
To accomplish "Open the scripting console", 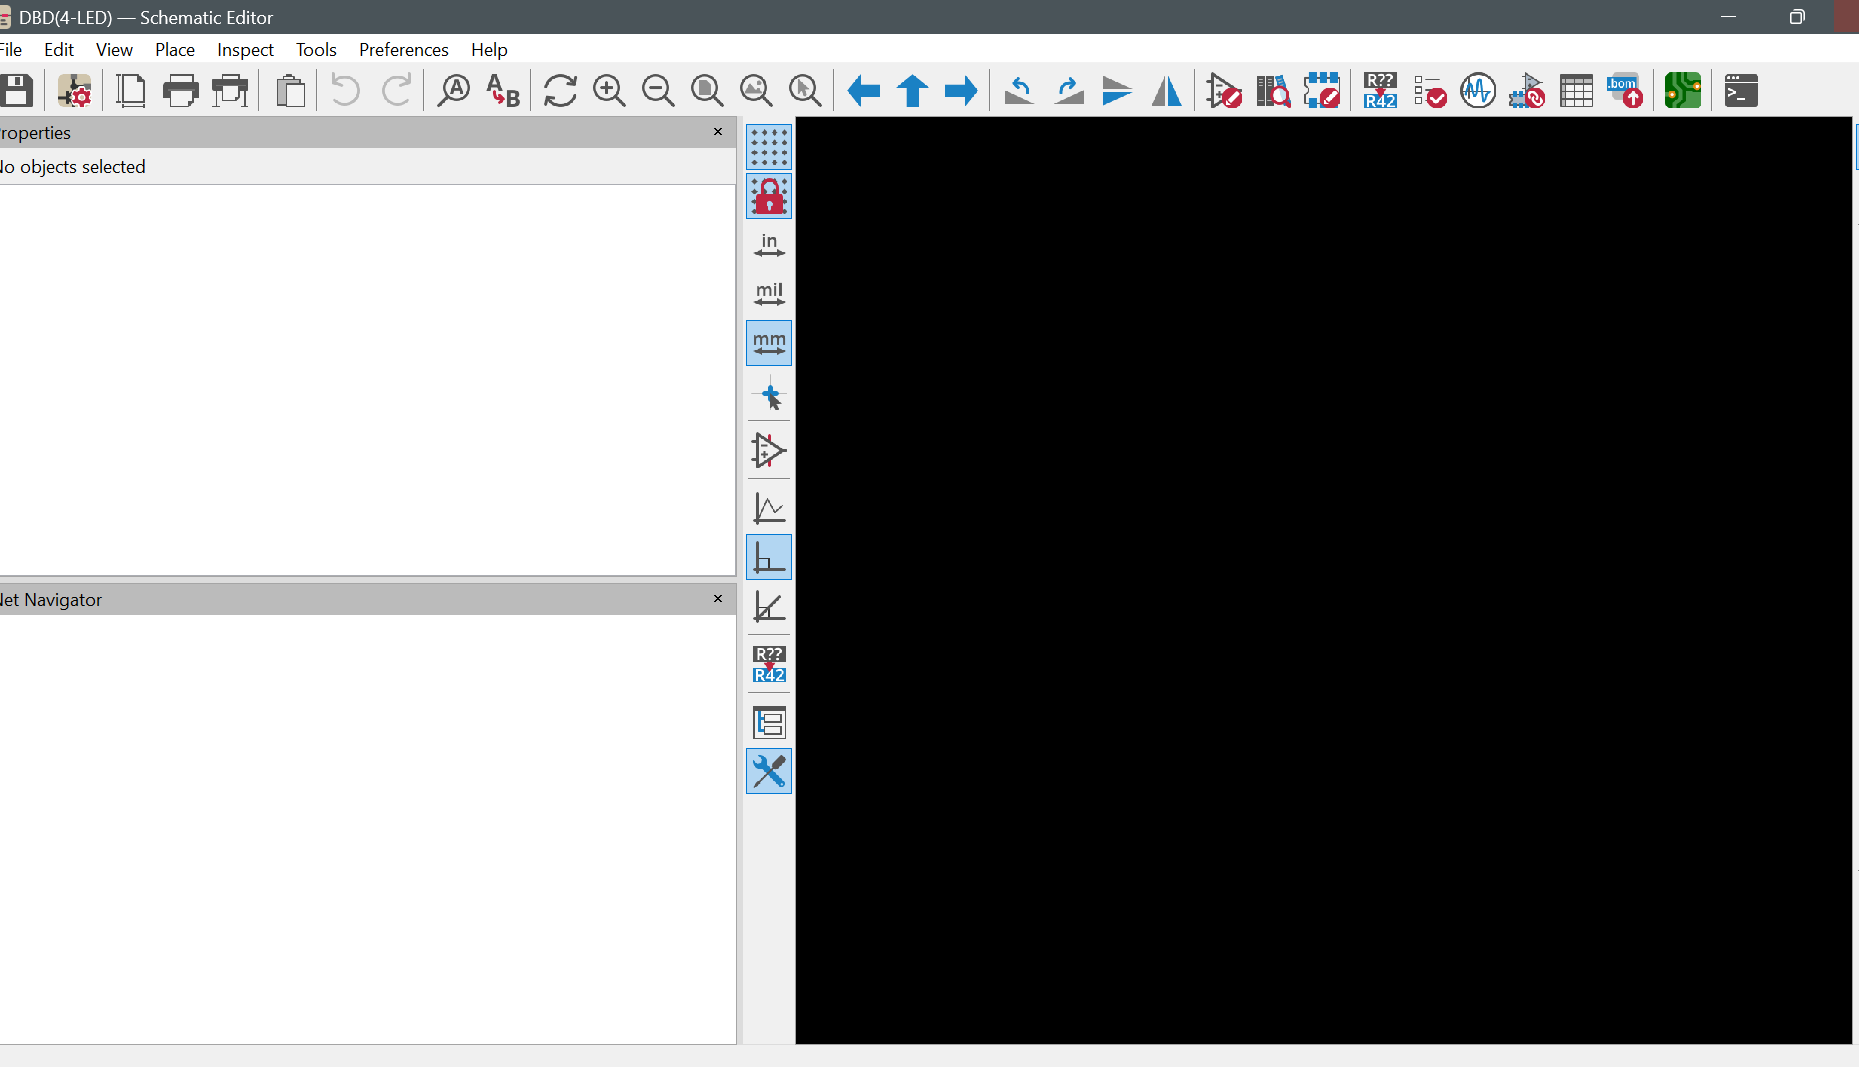I will point(1741,91).
